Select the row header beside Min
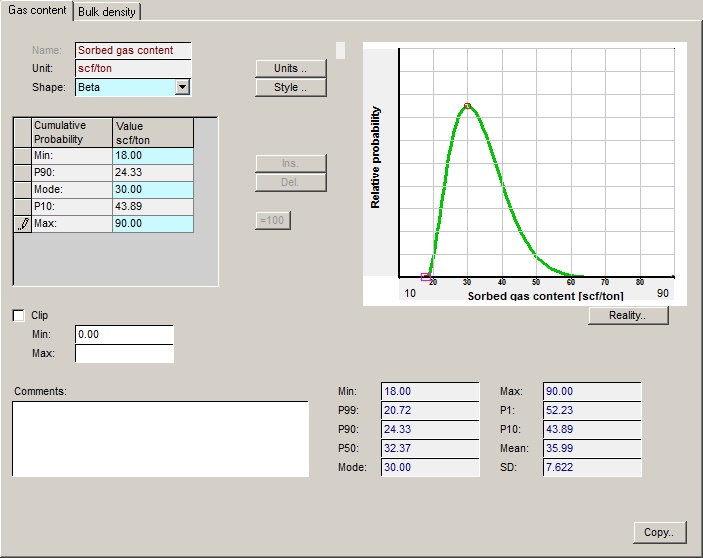 [22, 156]
